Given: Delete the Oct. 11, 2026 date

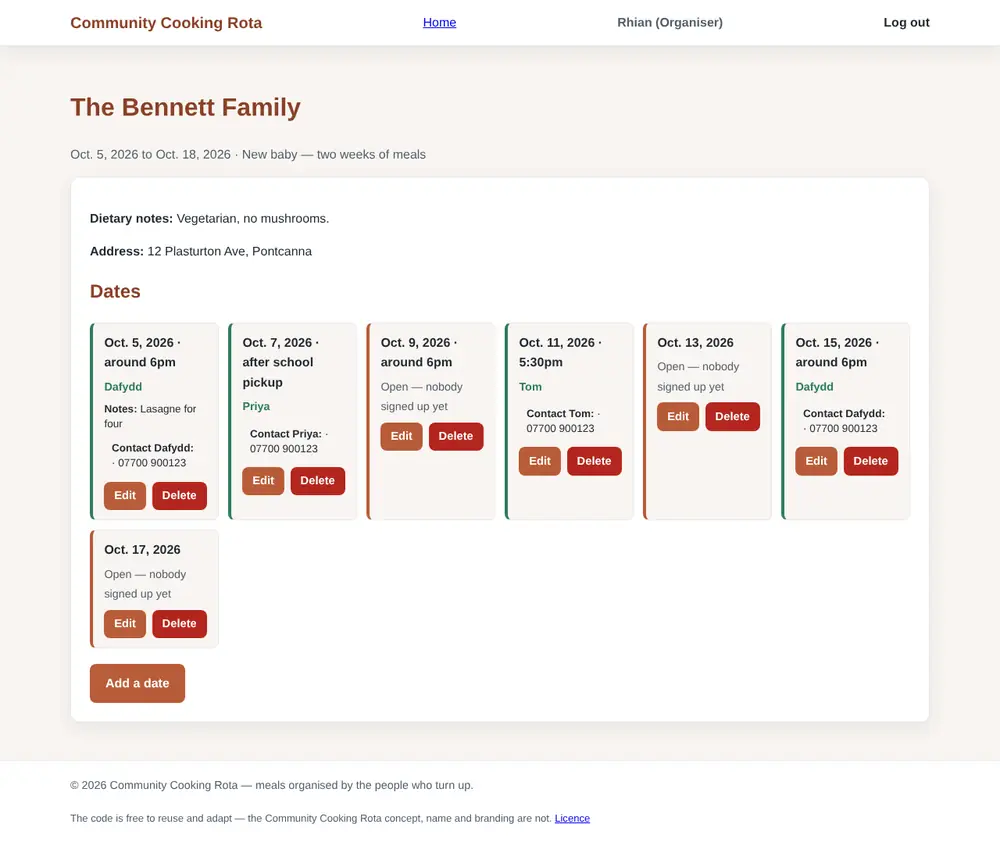Looking at the screenshot, I should pos(594,461).
